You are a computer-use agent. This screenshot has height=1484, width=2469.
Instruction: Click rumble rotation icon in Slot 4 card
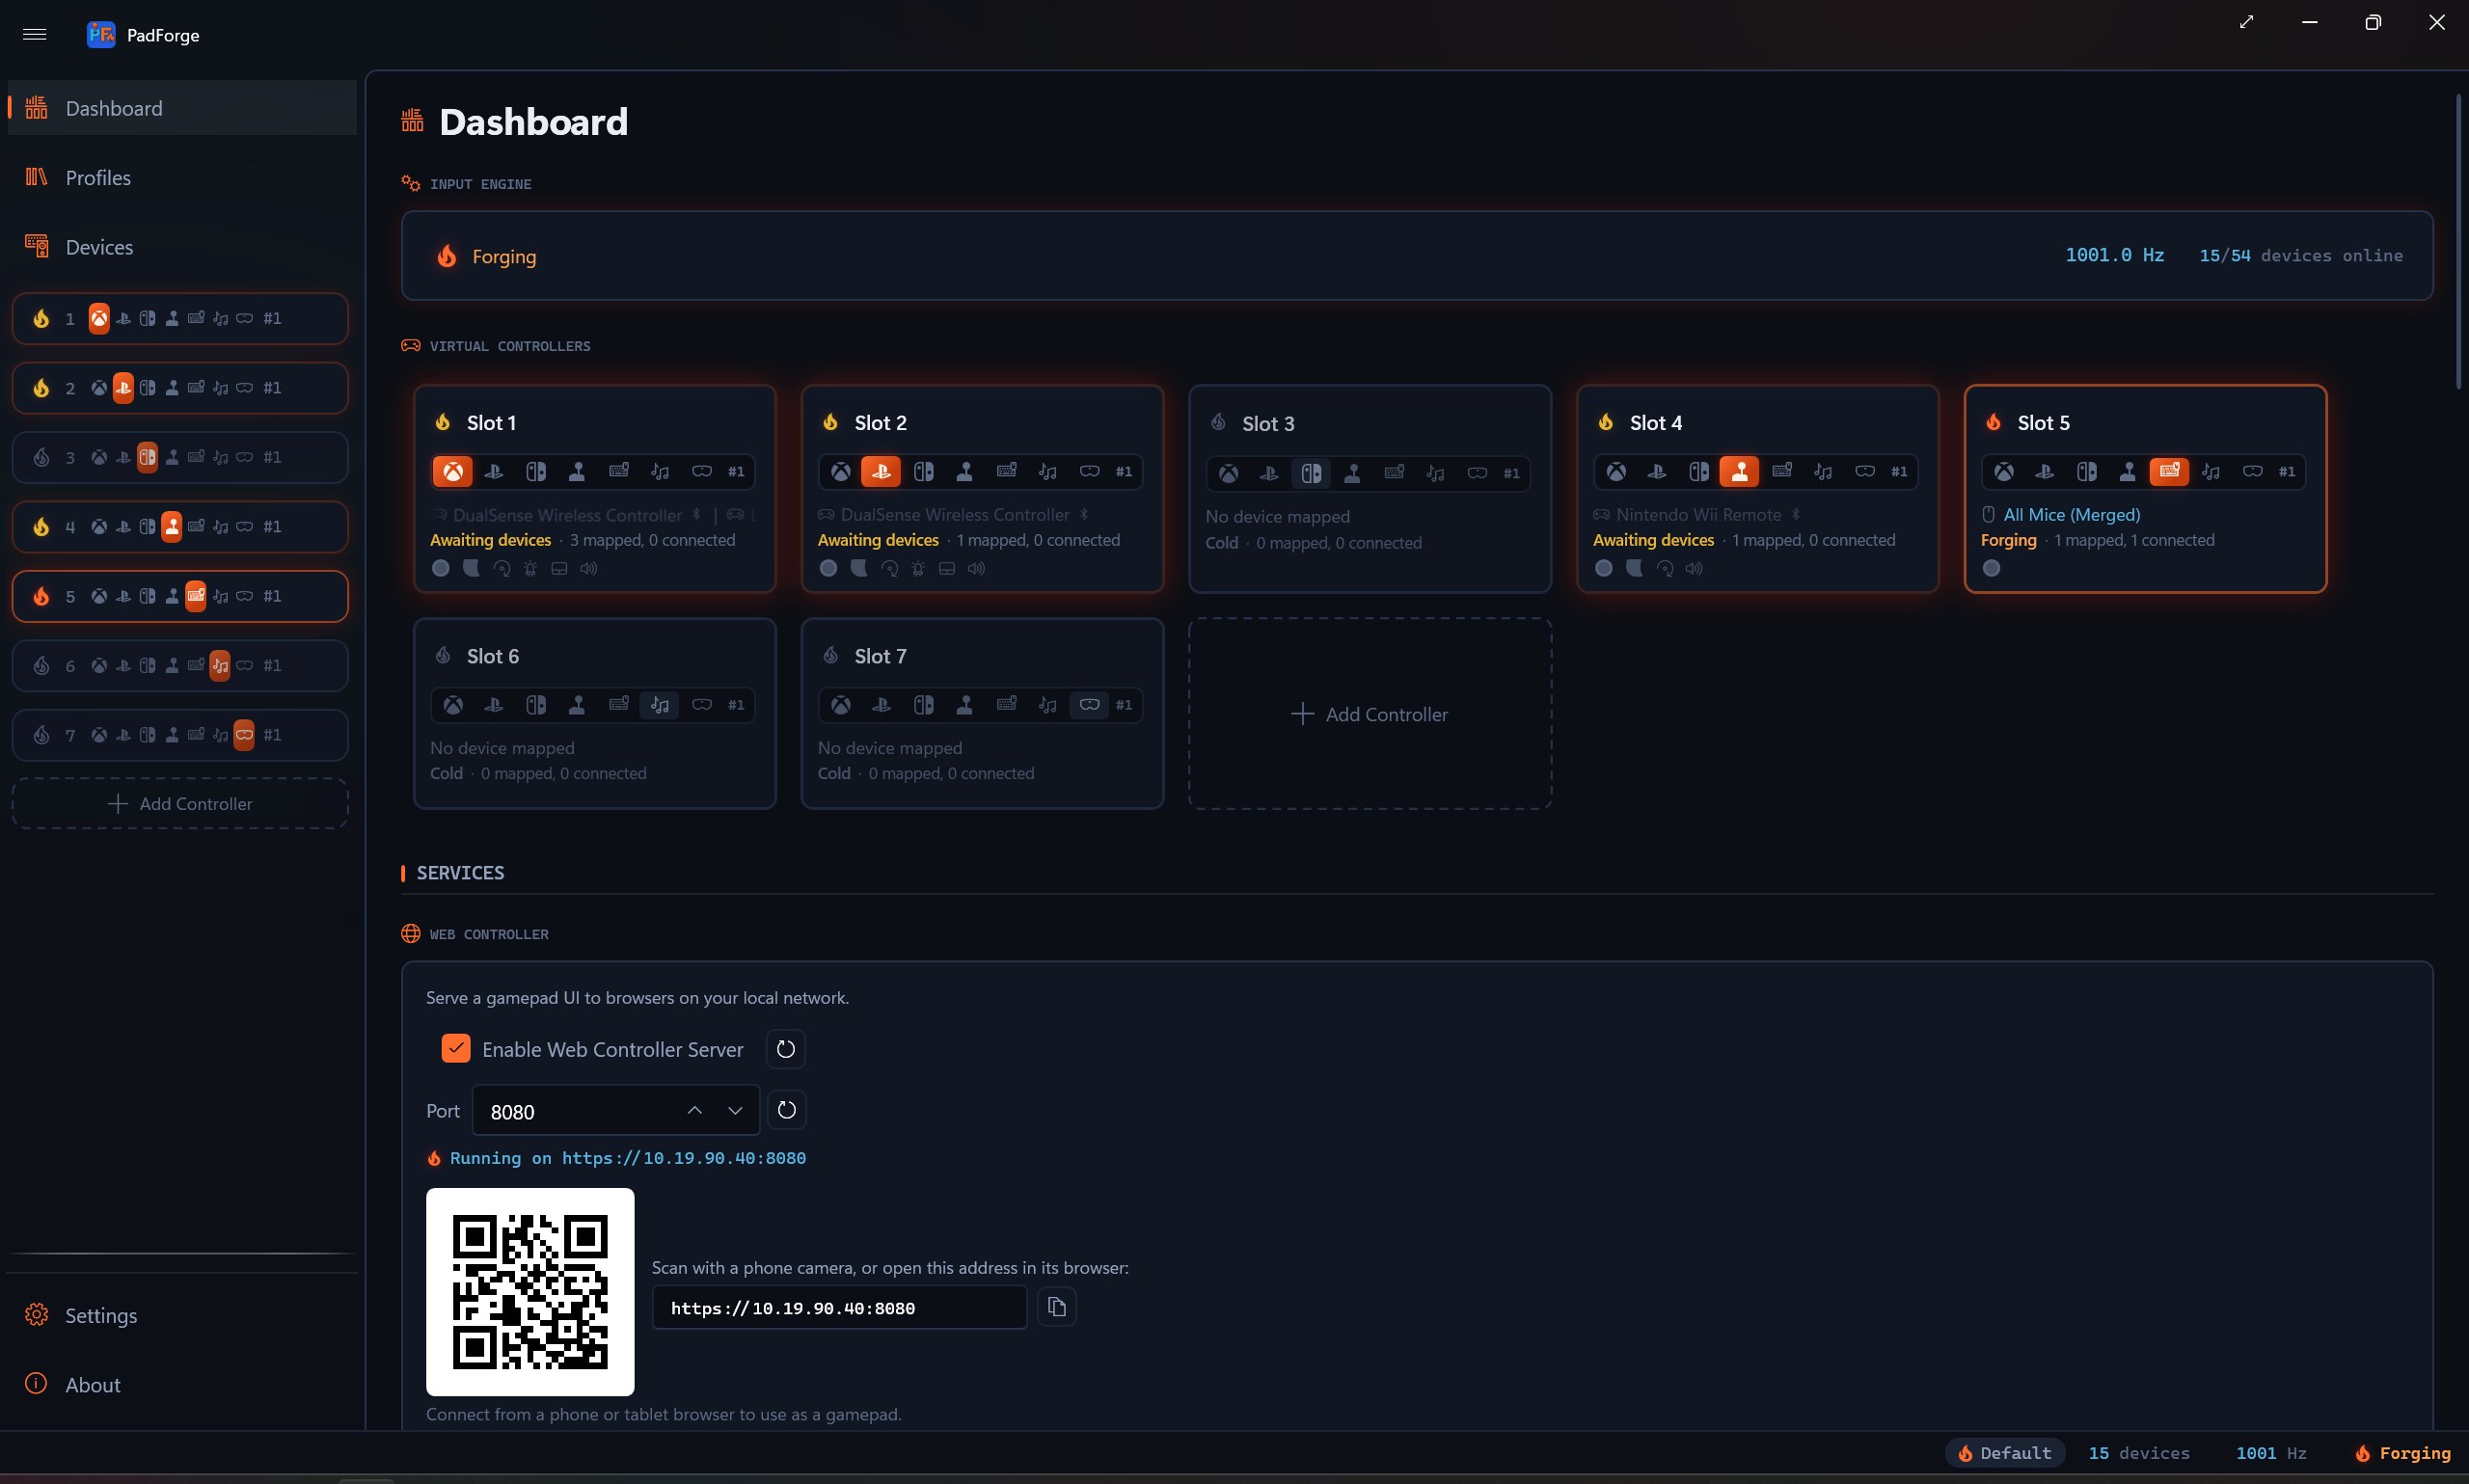[1664, 568]
